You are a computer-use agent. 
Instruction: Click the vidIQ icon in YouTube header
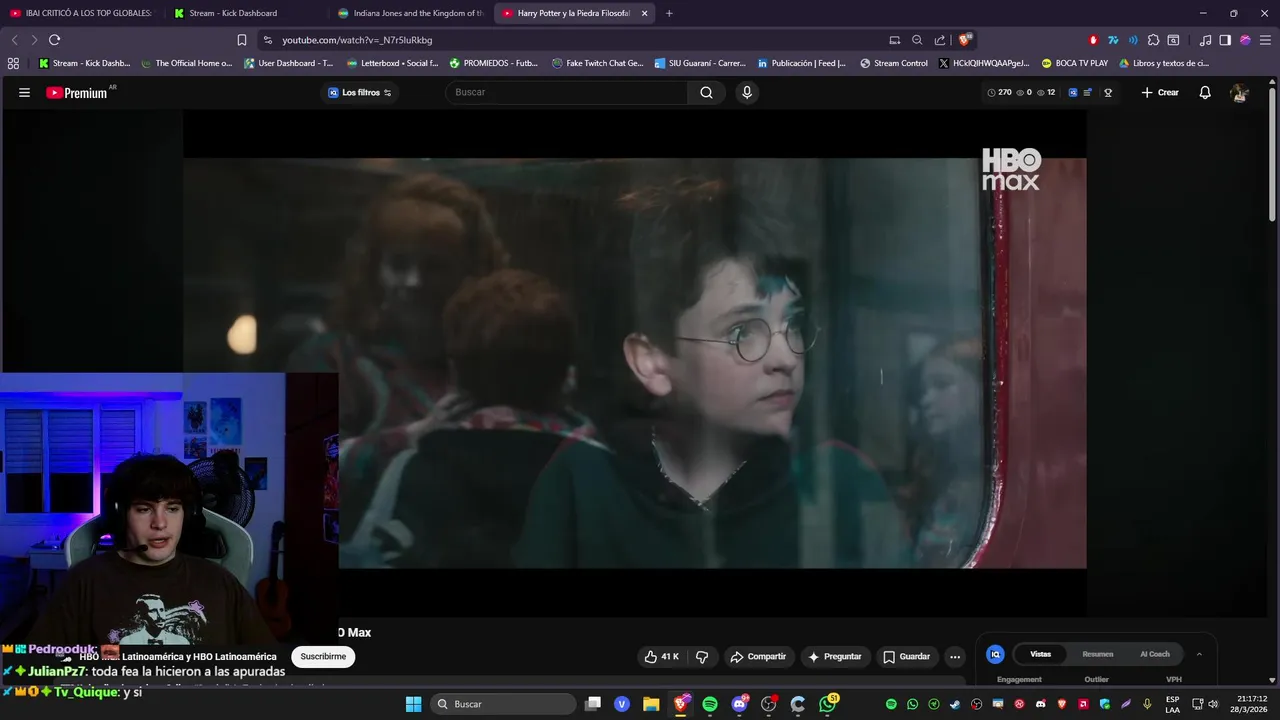[1073, 92]
